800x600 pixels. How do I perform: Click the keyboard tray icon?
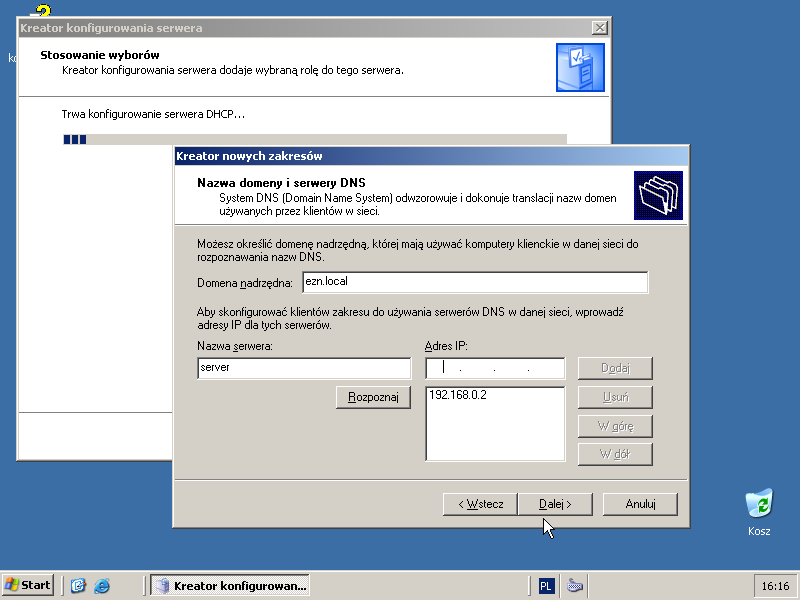coord(575,586)
